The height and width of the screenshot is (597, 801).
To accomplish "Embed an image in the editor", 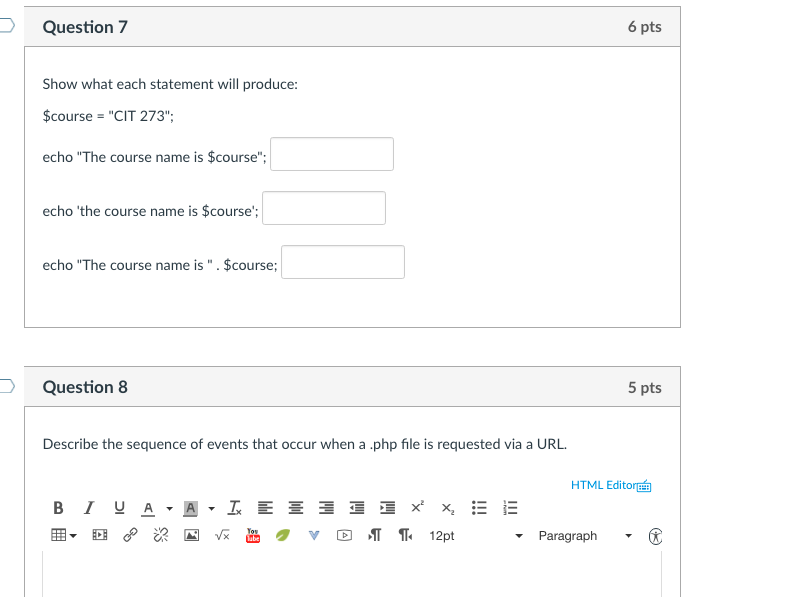I will 192,535.
